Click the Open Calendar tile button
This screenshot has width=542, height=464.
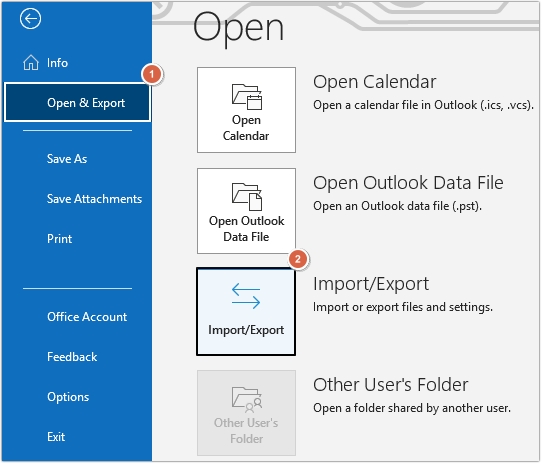pos(246,110)
